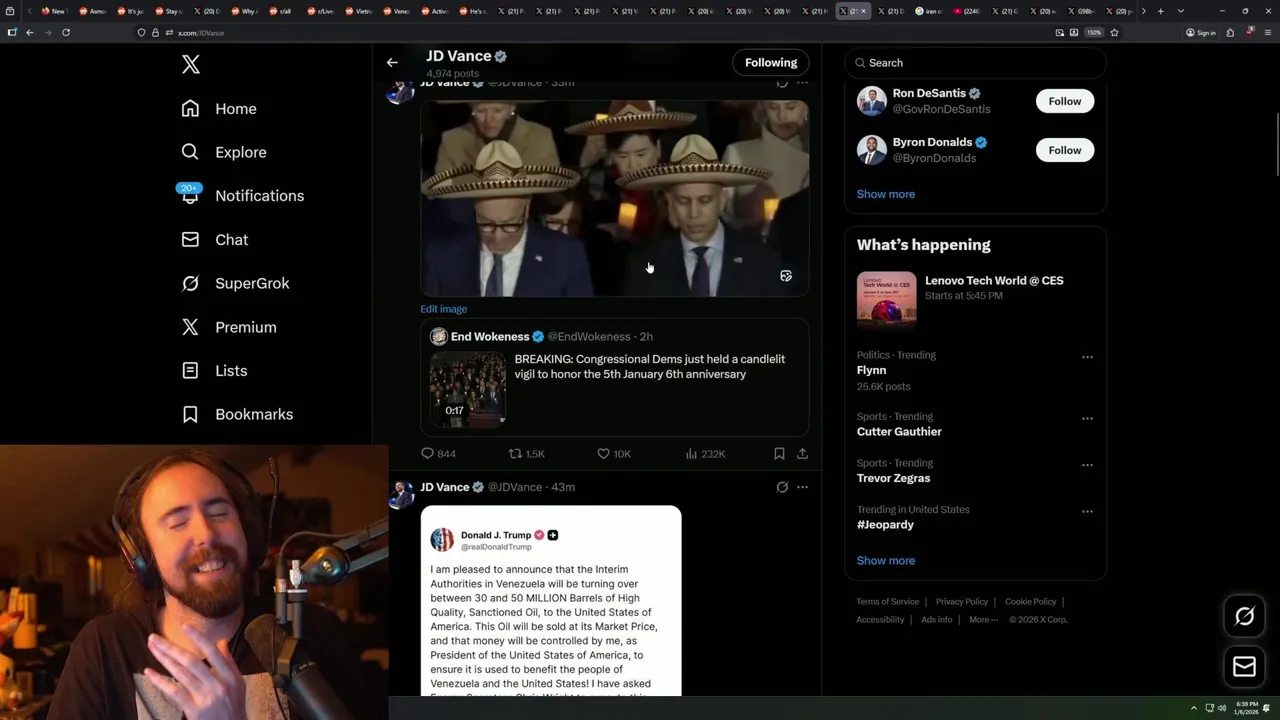Image resolution: width=1280 pixels, height=720 pixels.
Task: Open SuperGrok in the sidebar
Action: [235, 283]
